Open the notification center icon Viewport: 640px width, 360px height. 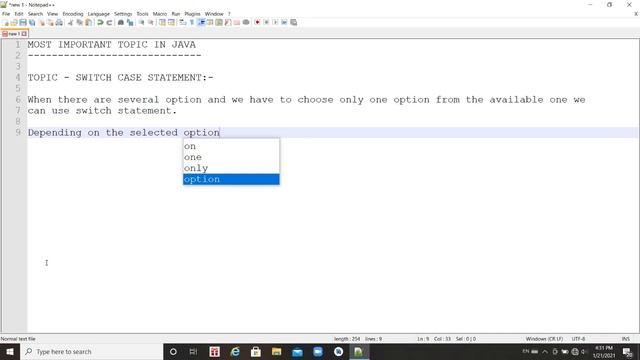coord(627,351)
